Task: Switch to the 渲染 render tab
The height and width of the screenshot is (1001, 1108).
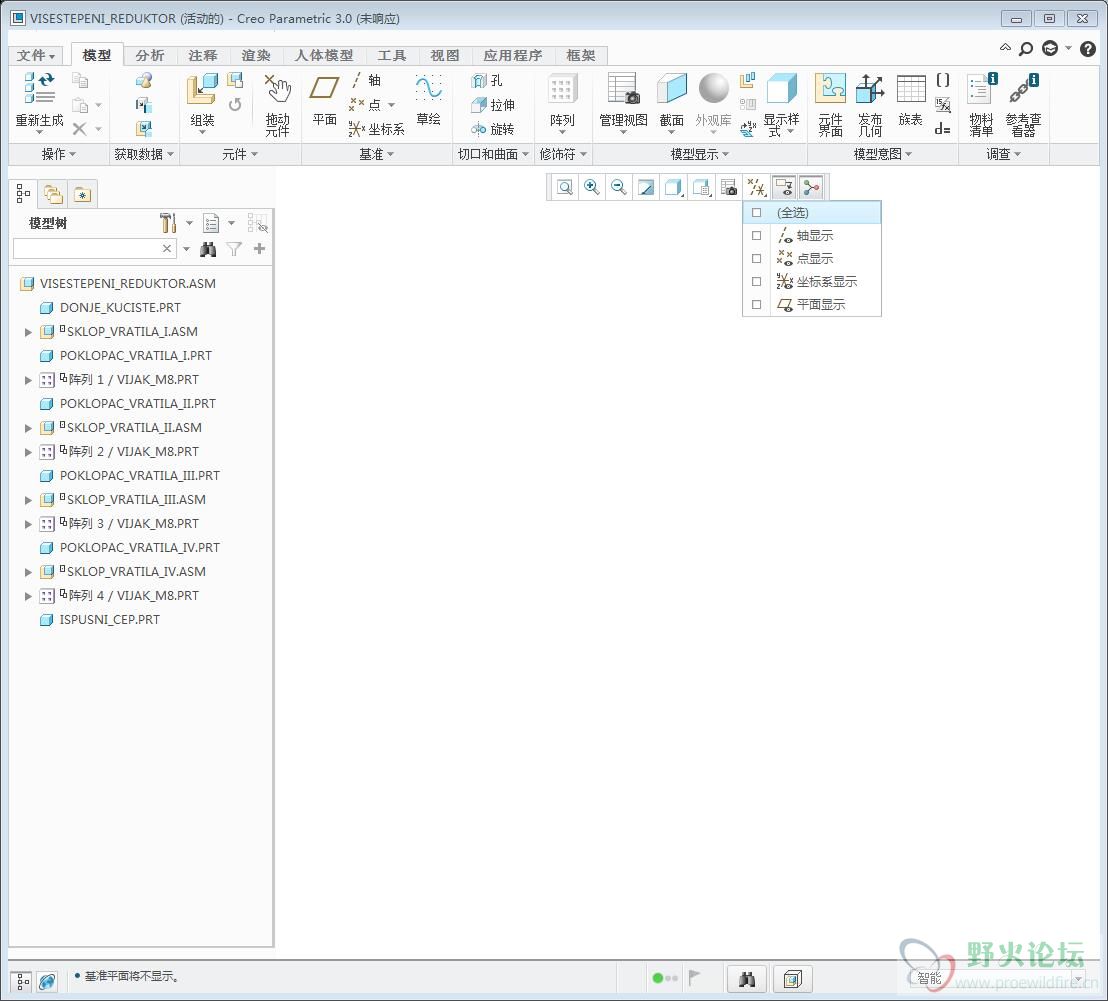Action: coord(256,55)
